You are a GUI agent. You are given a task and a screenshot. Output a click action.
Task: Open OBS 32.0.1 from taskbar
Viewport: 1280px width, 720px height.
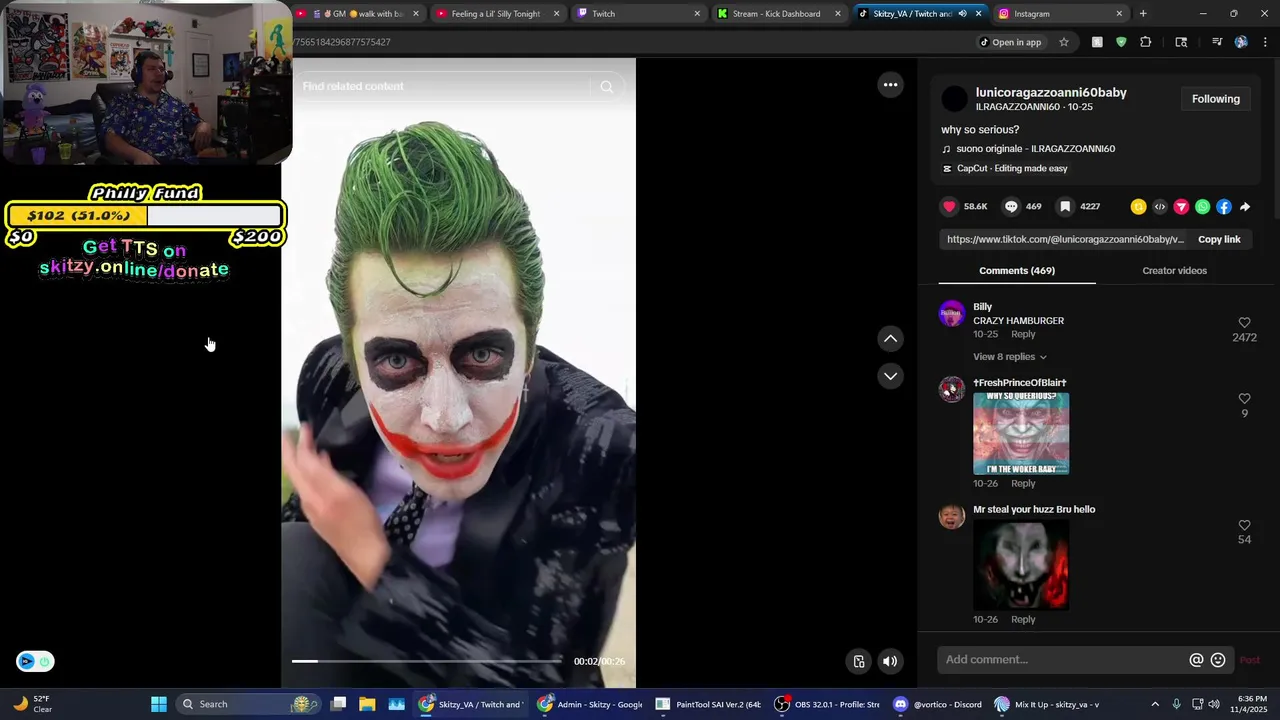click(x=829, y=704)
